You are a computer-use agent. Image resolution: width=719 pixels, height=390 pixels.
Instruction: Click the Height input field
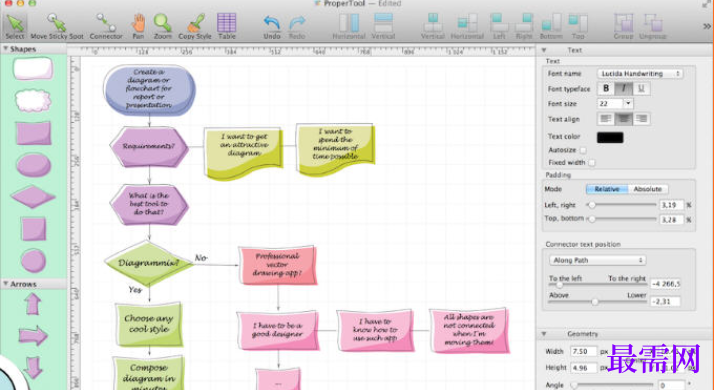[x=583, y=368]
